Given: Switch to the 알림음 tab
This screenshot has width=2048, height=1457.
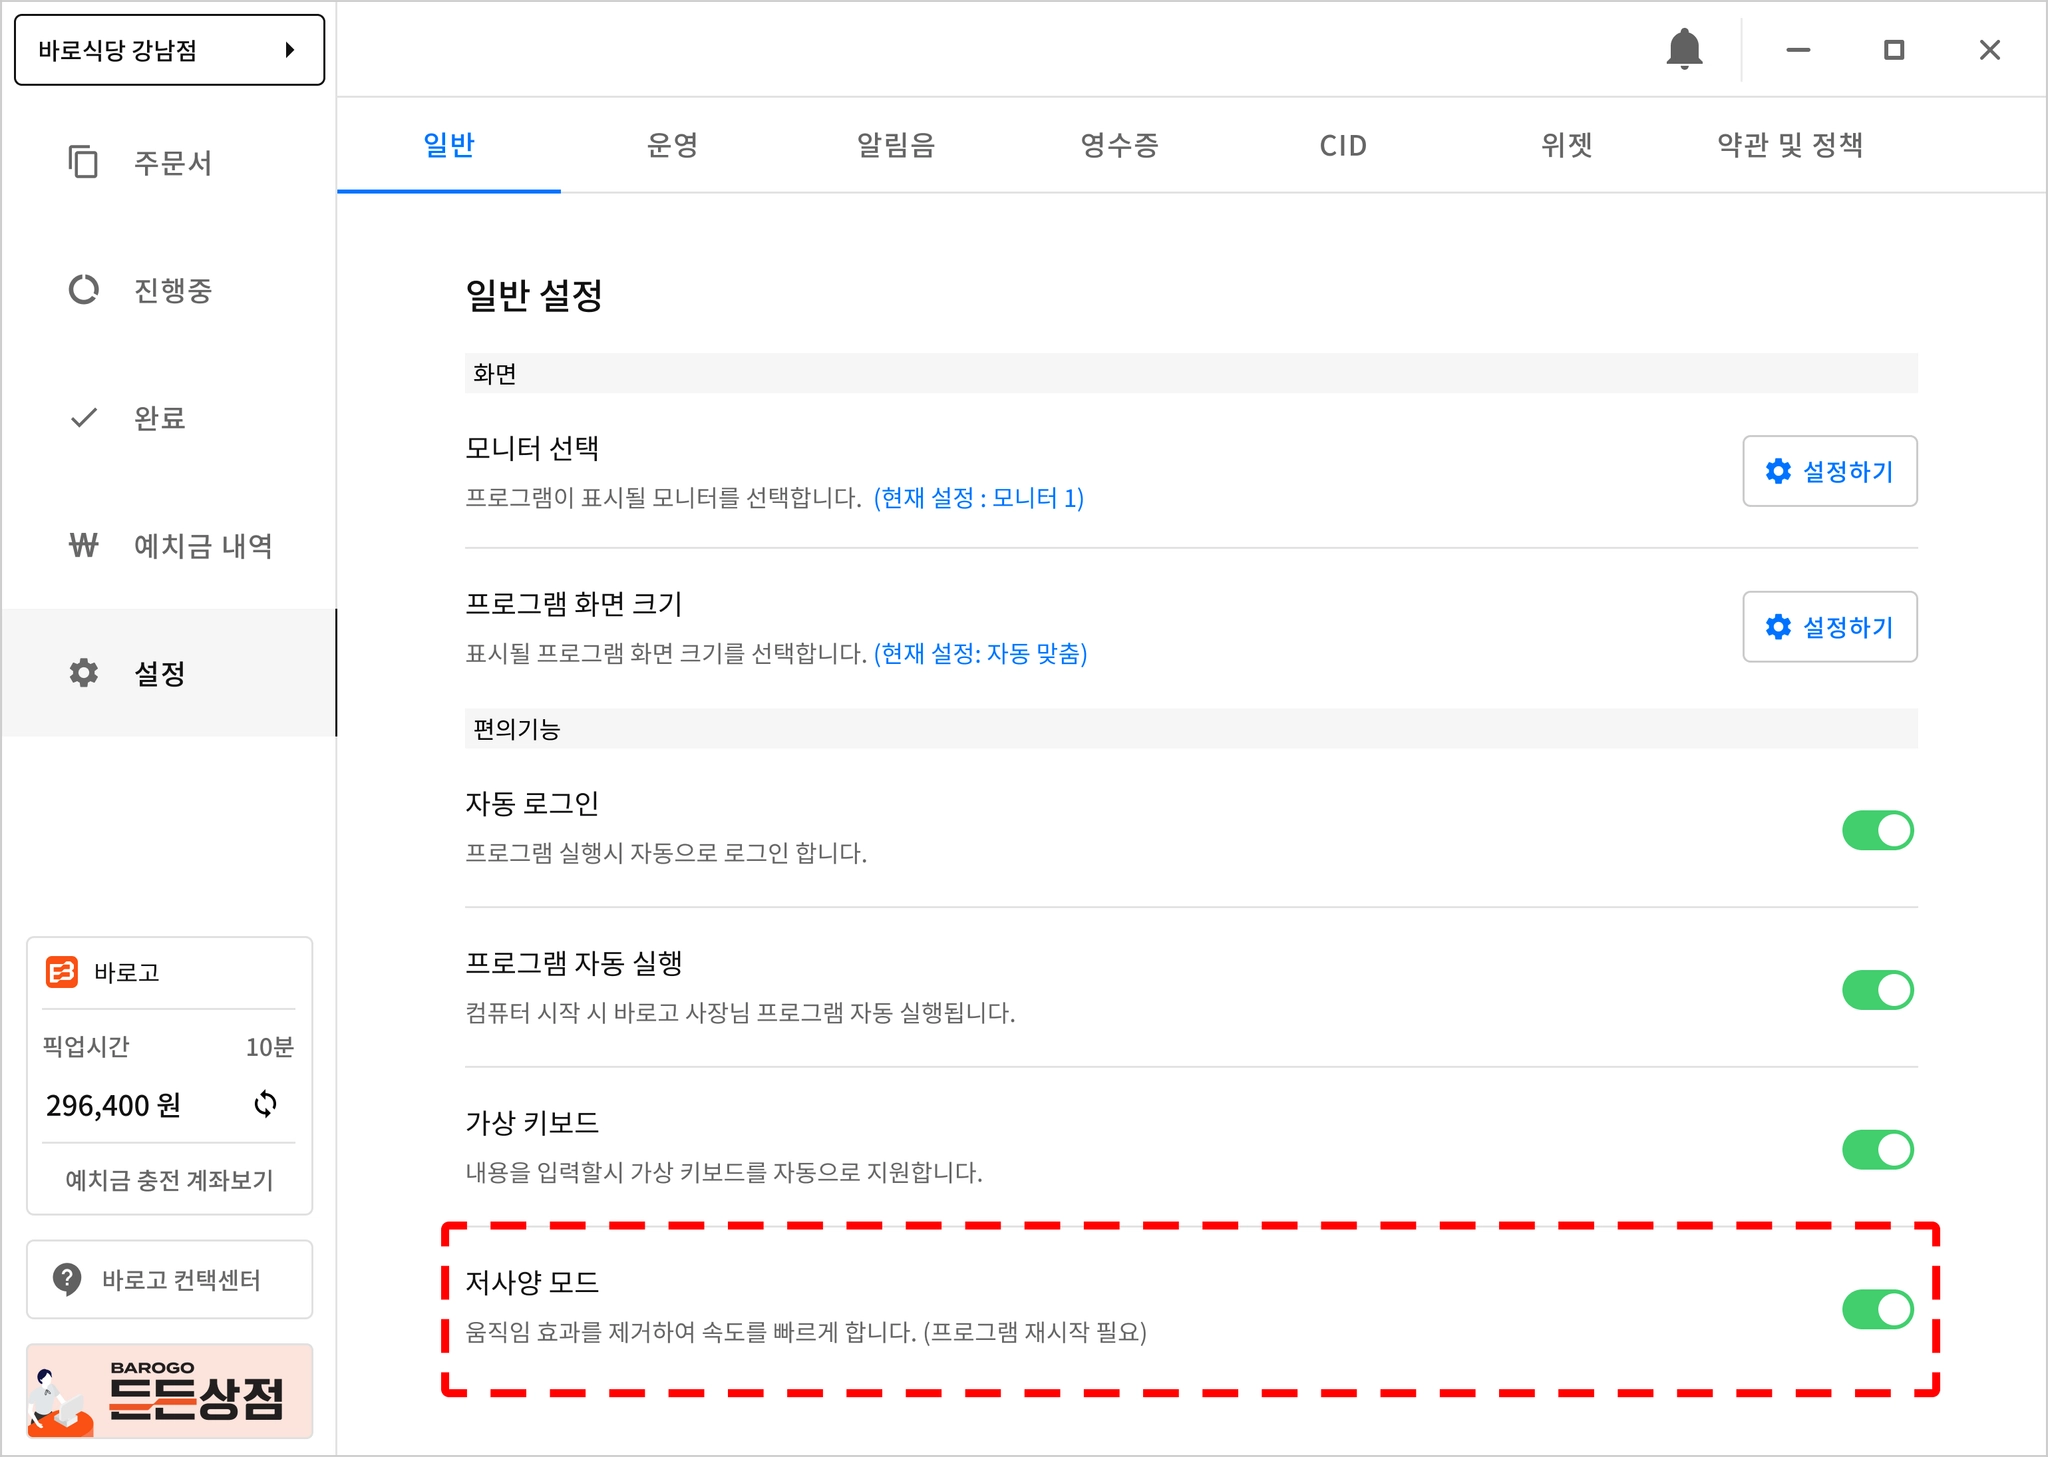Looking at the screenshot, I should pyautogui.click(x=895, y=146).
